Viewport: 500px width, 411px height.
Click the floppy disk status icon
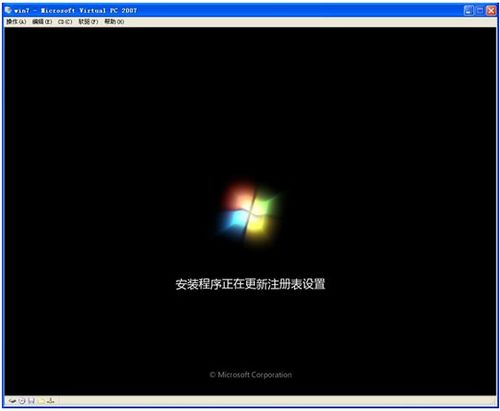tap(31, 401)
